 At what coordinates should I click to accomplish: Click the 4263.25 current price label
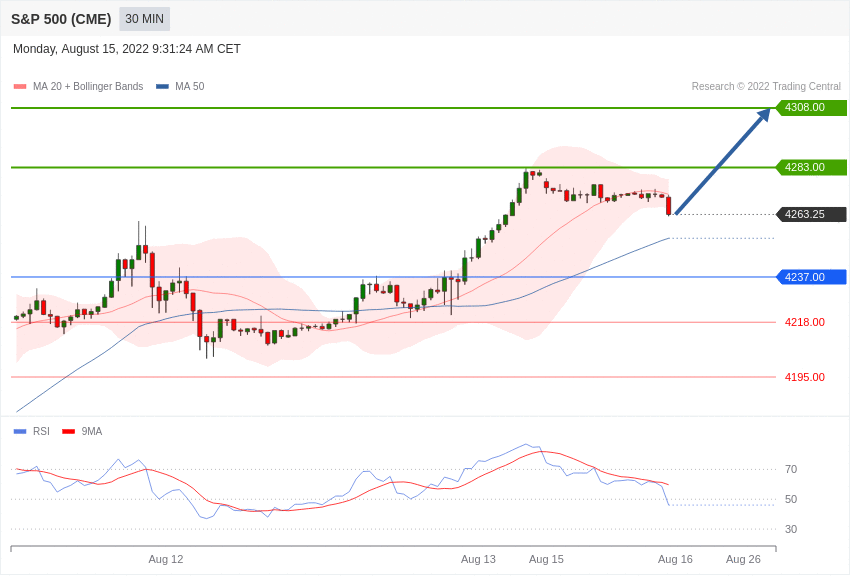point(812,214)
